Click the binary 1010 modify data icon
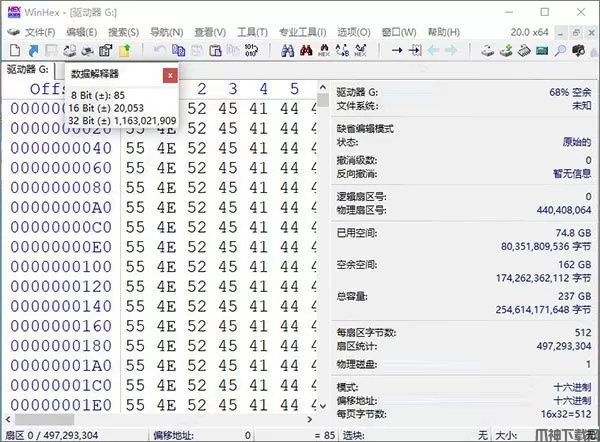 [x=251, y=50]
